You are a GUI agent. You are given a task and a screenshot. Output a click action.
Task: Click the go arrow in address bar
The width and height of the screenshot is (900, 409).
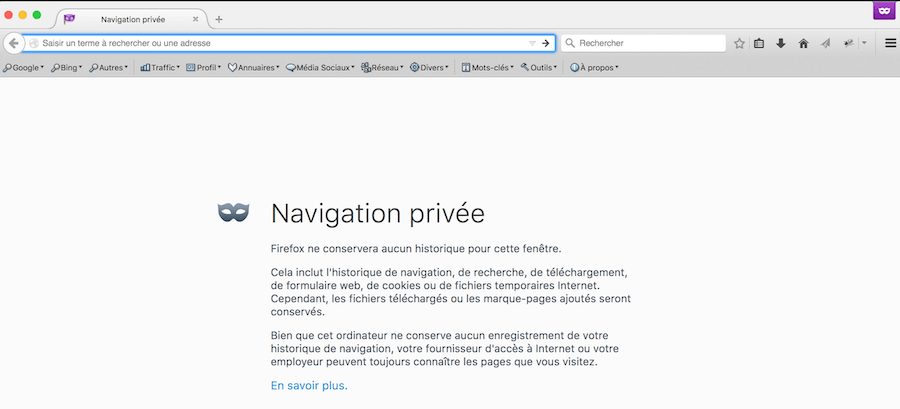coord(546,43)
